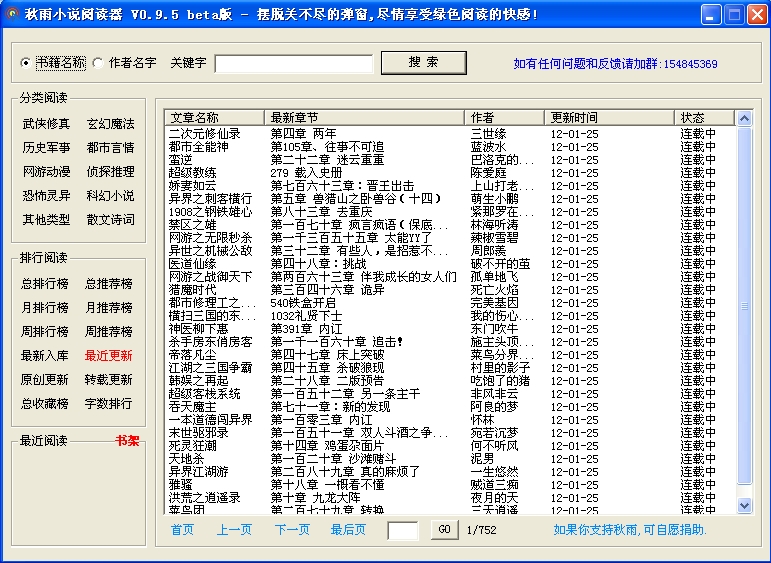Select the 作者名字 radio button
The height and width of the screenshot is (563, 771).
[98, 63]
